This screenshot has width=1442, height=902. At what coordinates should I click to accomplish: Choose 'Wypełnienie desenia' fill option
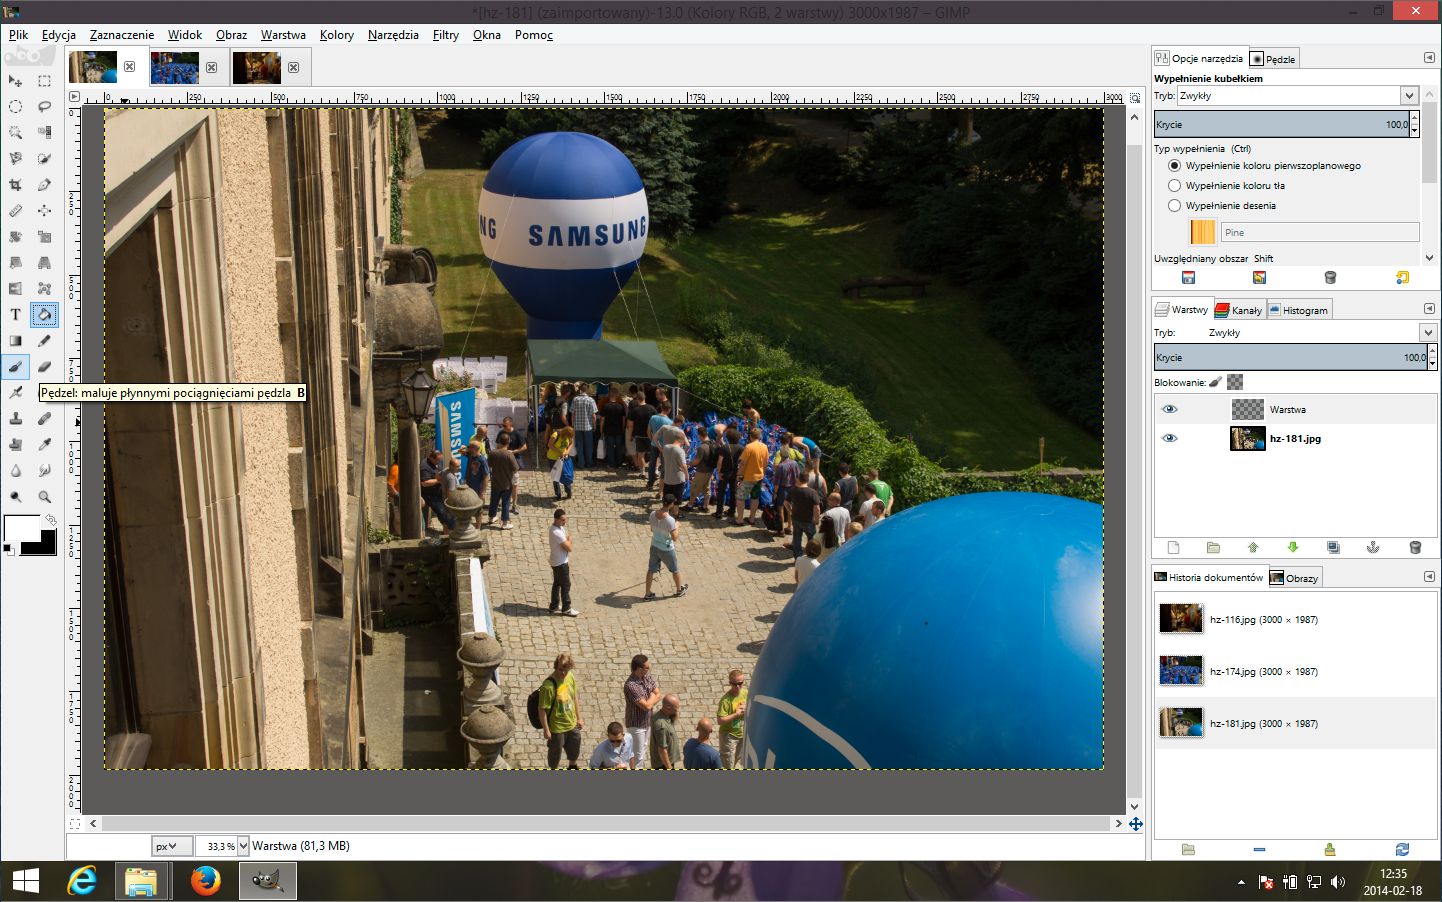coord(1222,206)
